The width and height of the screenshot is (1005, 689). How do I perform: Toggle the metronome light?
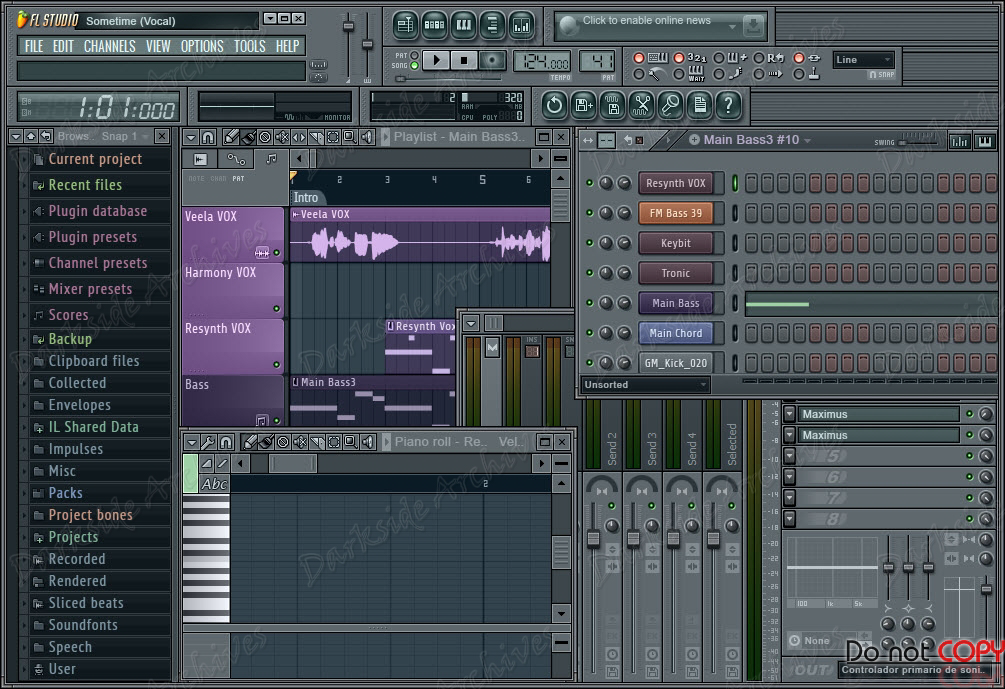tap(639, 74)
